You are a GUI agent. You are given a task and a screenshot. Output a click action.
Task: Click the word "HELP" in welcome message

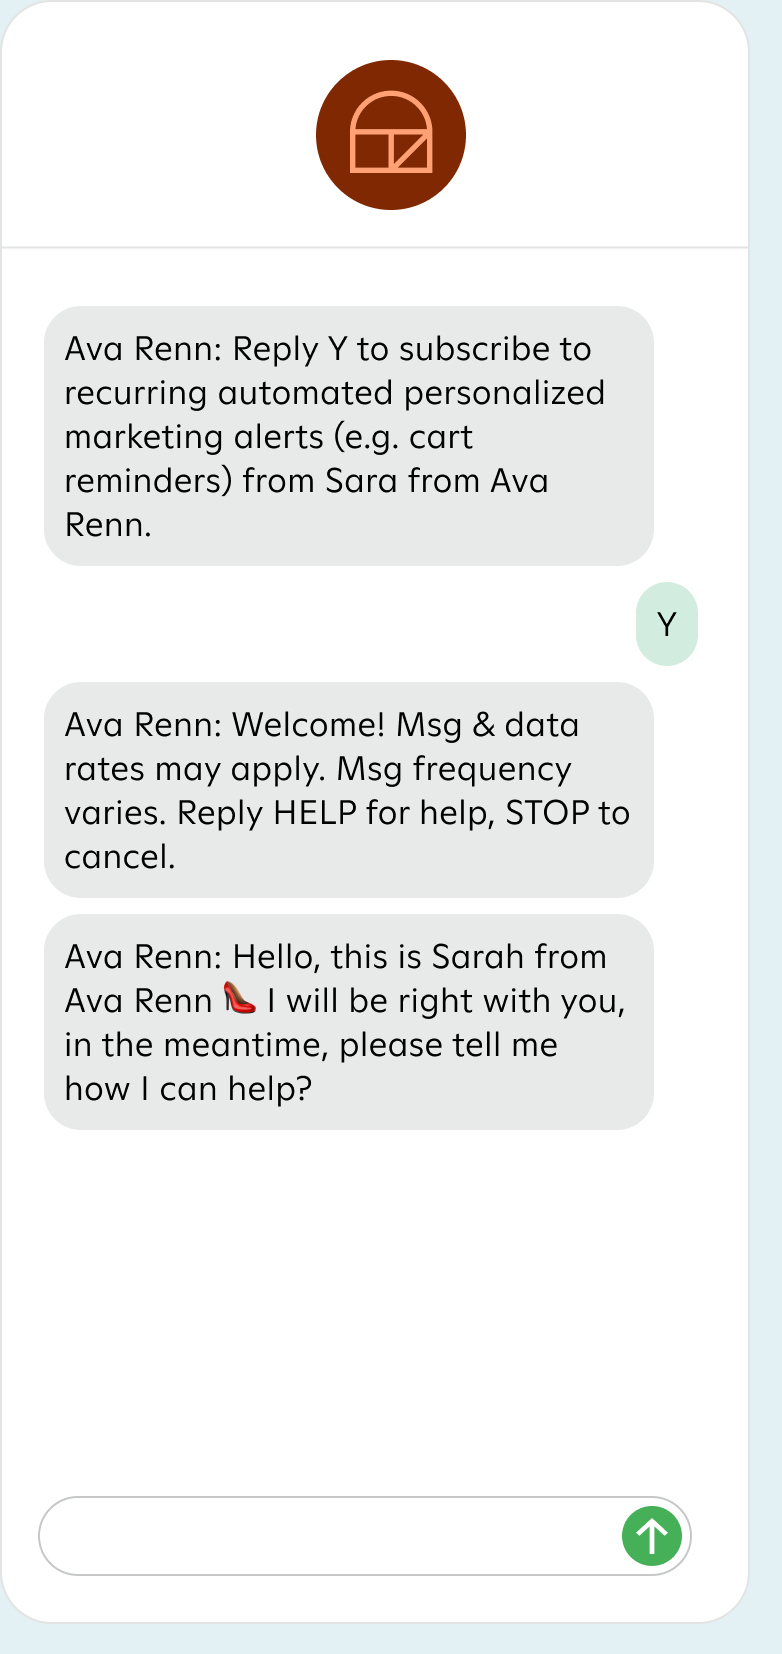(315, 813)
